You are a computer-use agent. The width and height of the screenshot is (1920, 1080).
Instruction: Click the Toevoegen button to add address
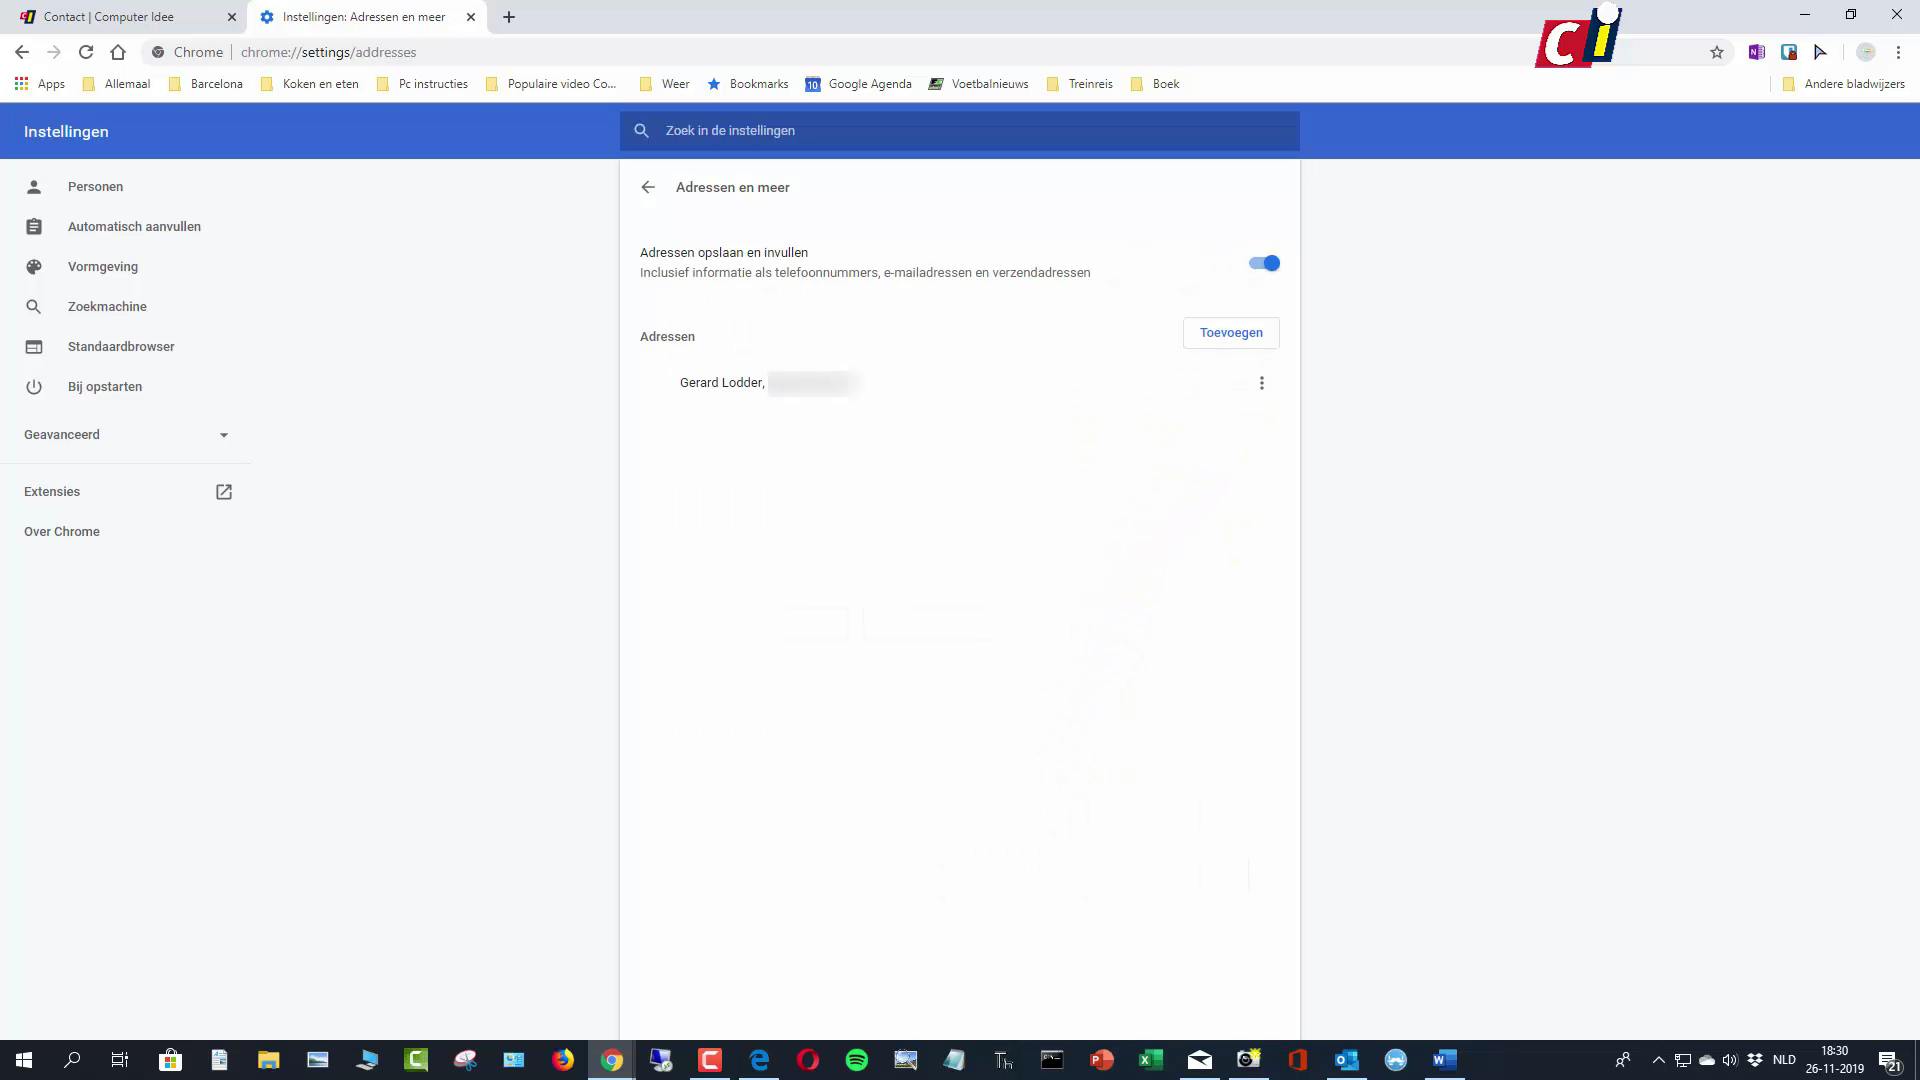click(1230, 332)
